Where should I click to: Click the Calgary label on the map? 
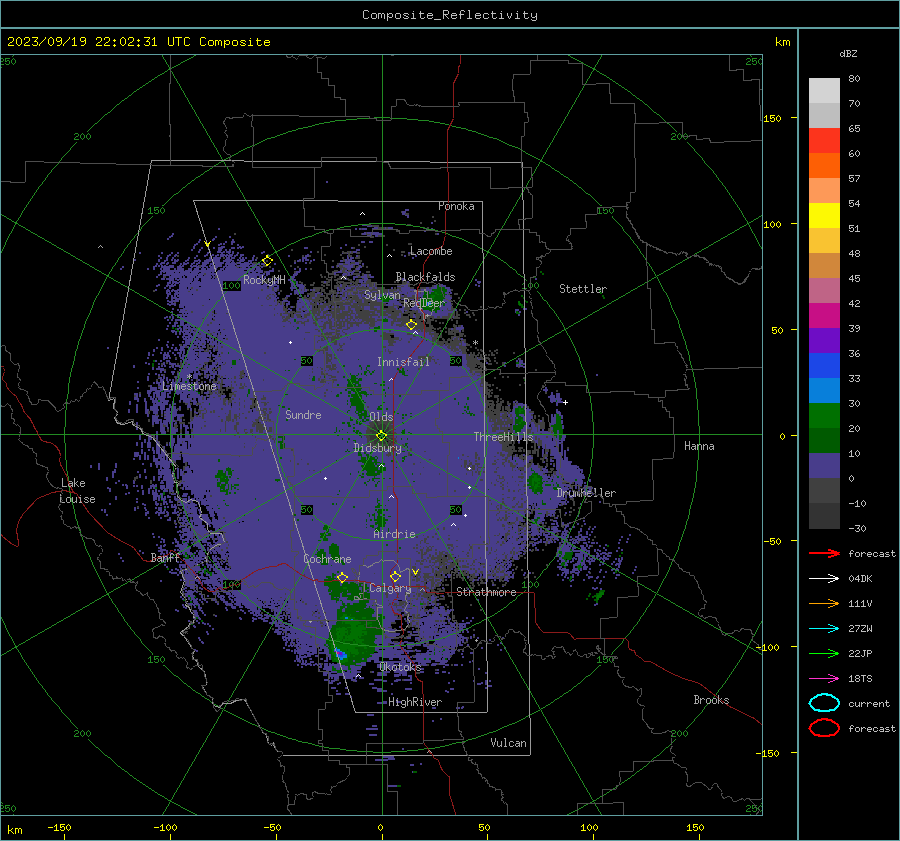pos(390,588)
